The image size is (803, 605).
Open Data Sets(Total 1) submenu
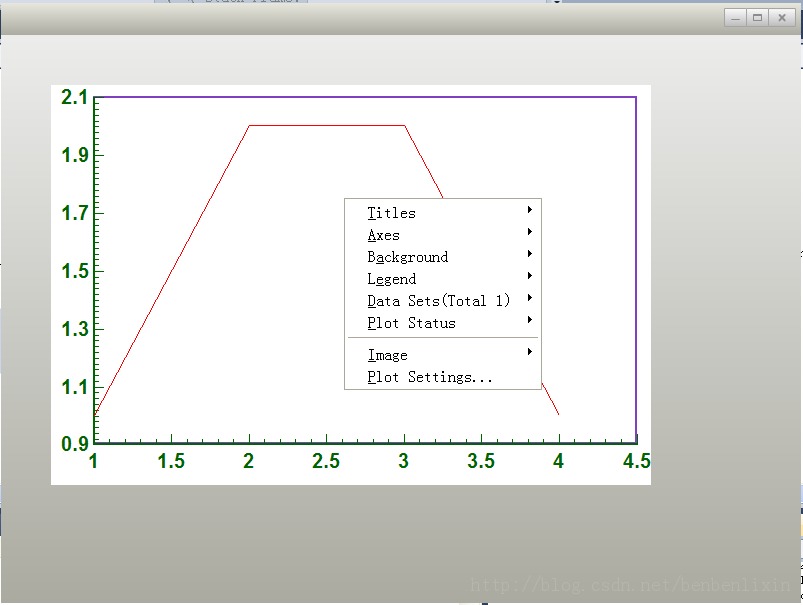442,301
